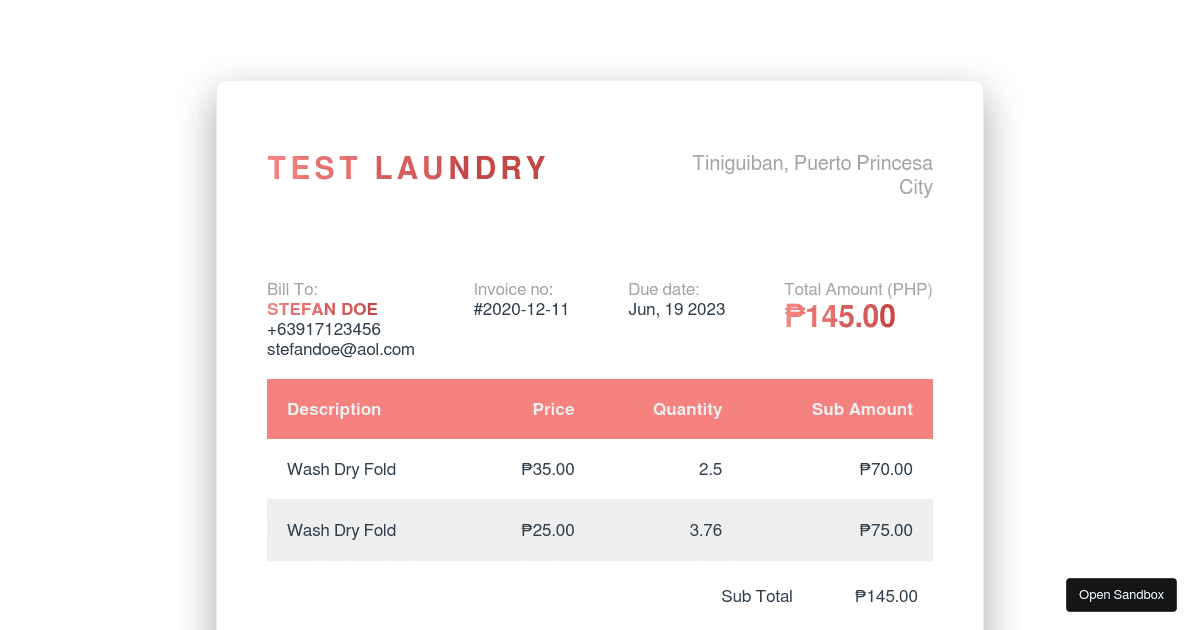1200x630 pixels.
Task: Select the Tiniguiban, Puerto Princesa City address
Action: (812, 175)
